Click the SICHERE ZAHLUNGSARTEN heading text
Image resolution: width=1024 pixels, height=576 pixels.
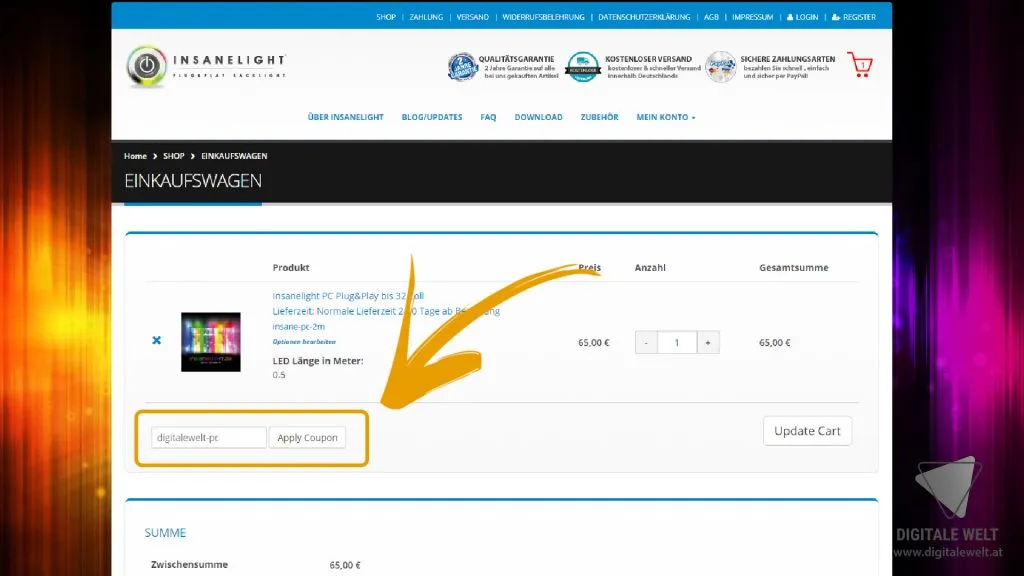click(788, 59)
